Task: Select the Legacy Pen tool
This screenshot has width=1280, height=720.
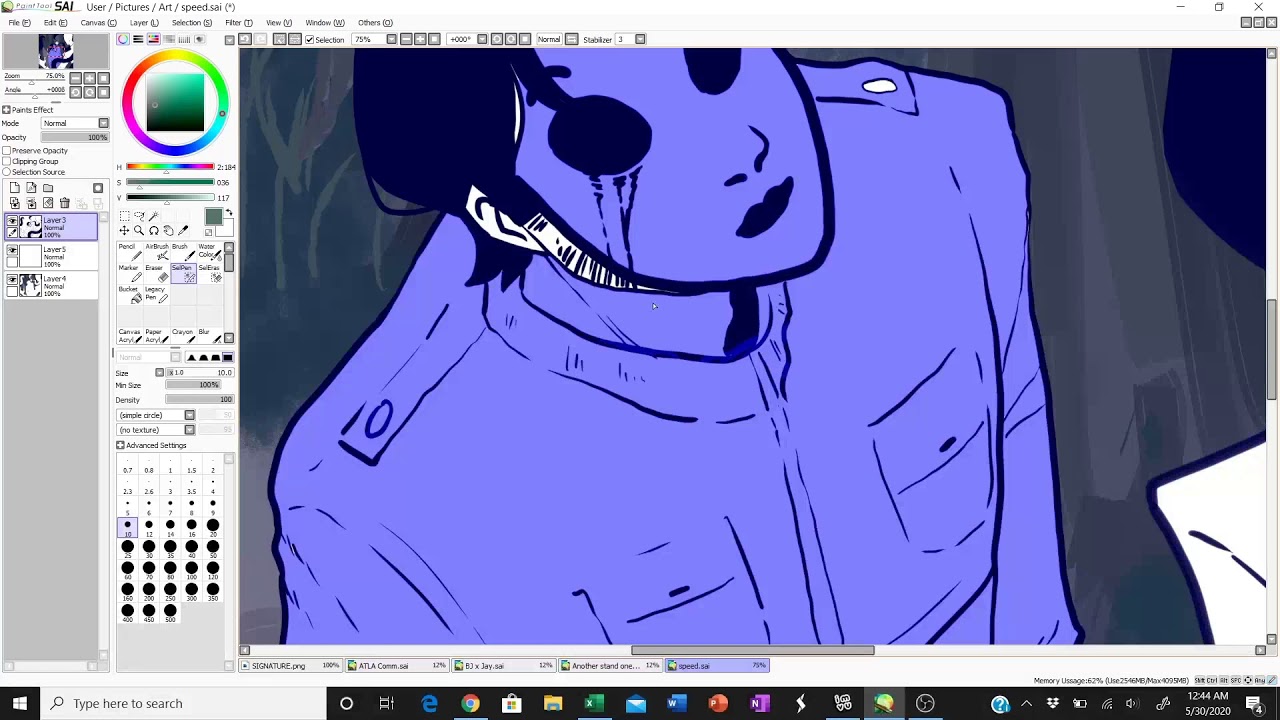Action: tap(157, 295)
